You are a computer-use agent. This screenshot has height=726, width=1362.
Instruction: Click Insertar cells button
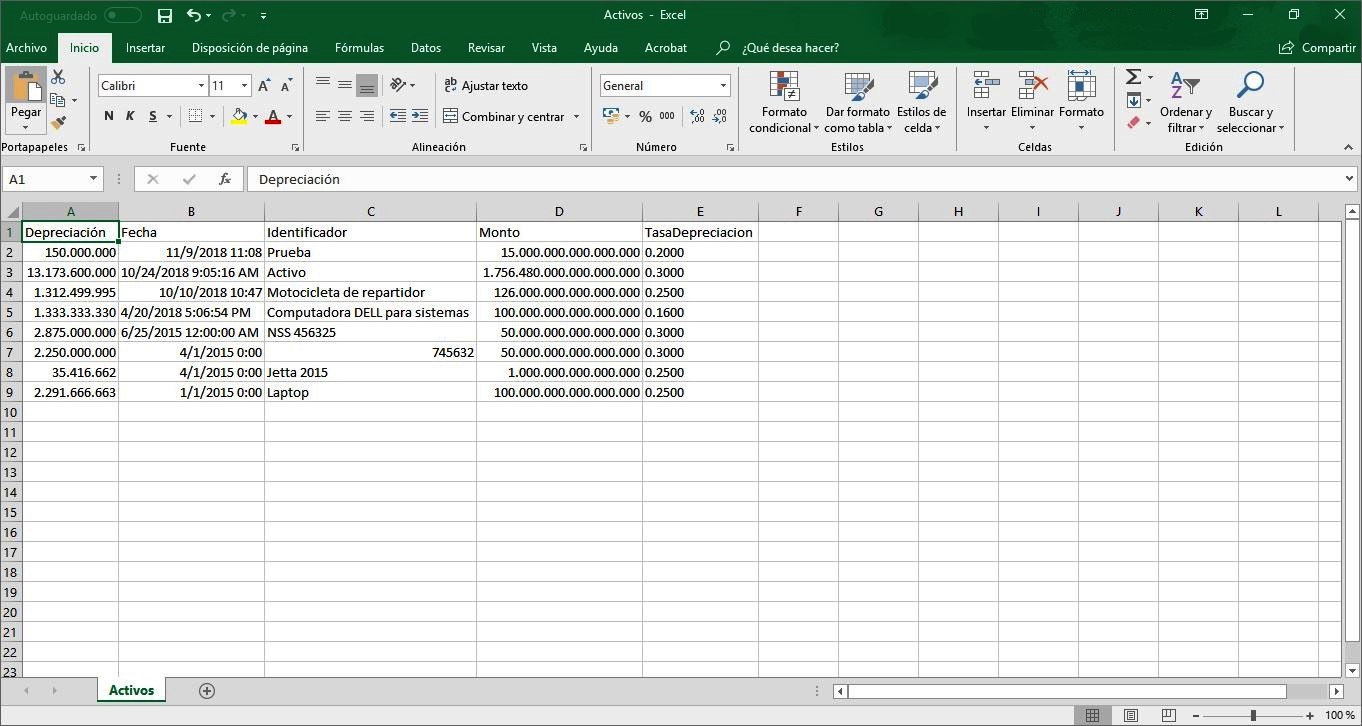986,102
